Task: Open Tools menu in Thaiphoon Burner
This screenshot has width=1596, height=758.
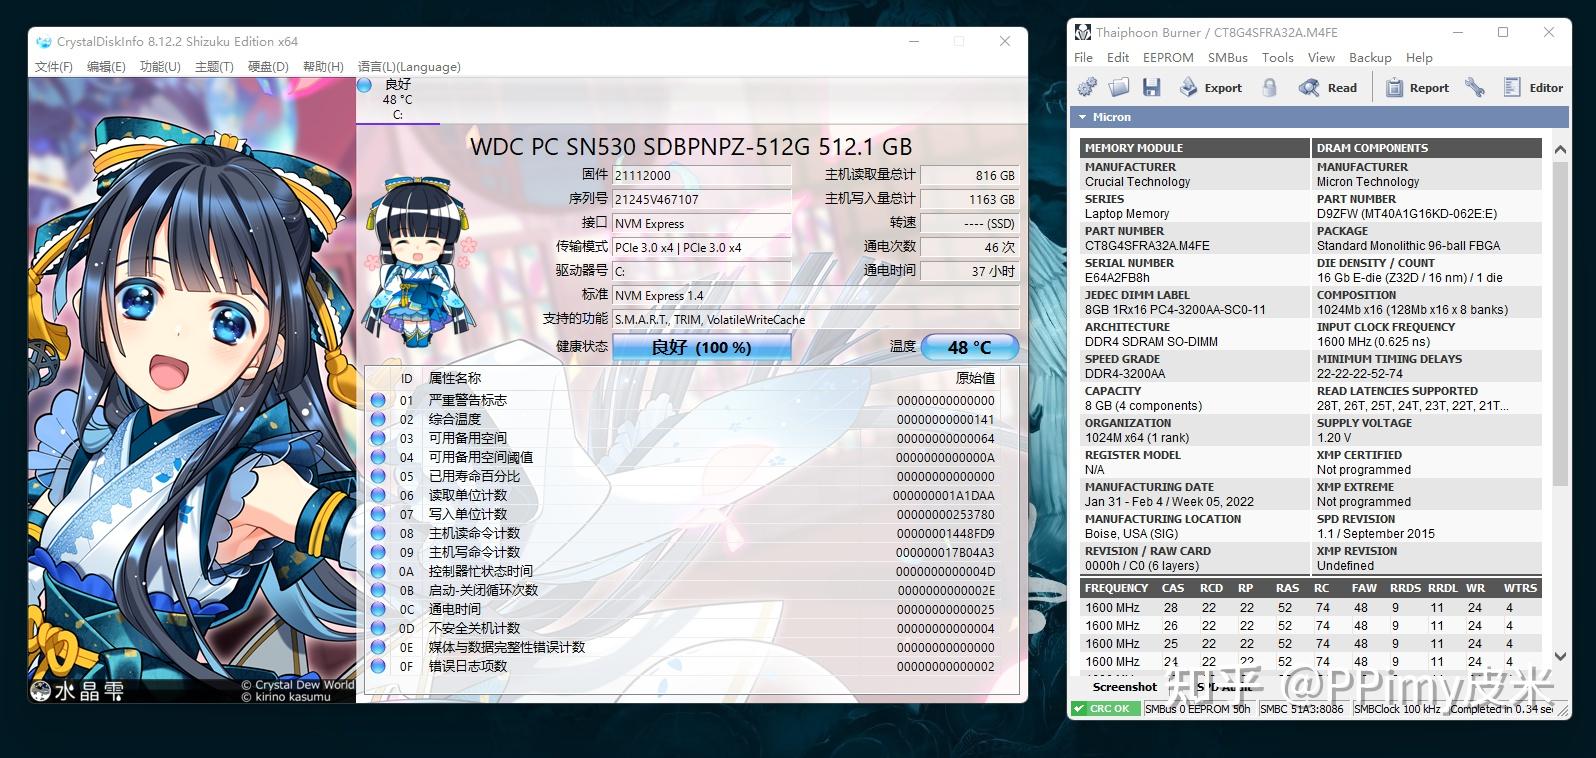Action: tap(1278, 58)
